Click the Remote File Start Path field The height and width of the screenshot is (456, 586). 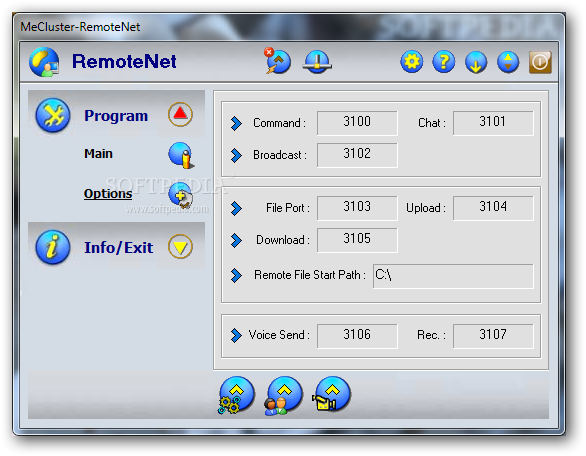click(x=453, y=276)
